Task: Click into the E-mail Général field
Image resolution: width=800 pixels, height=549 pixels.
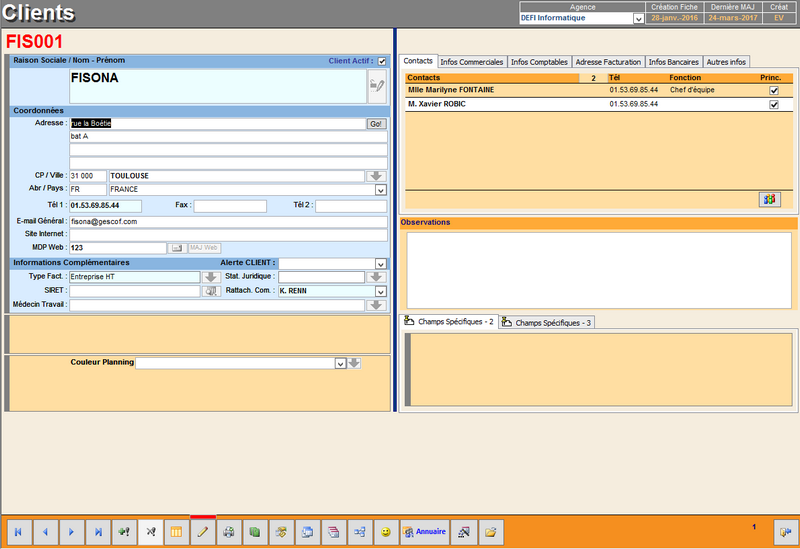Action: tap(228, 220)
